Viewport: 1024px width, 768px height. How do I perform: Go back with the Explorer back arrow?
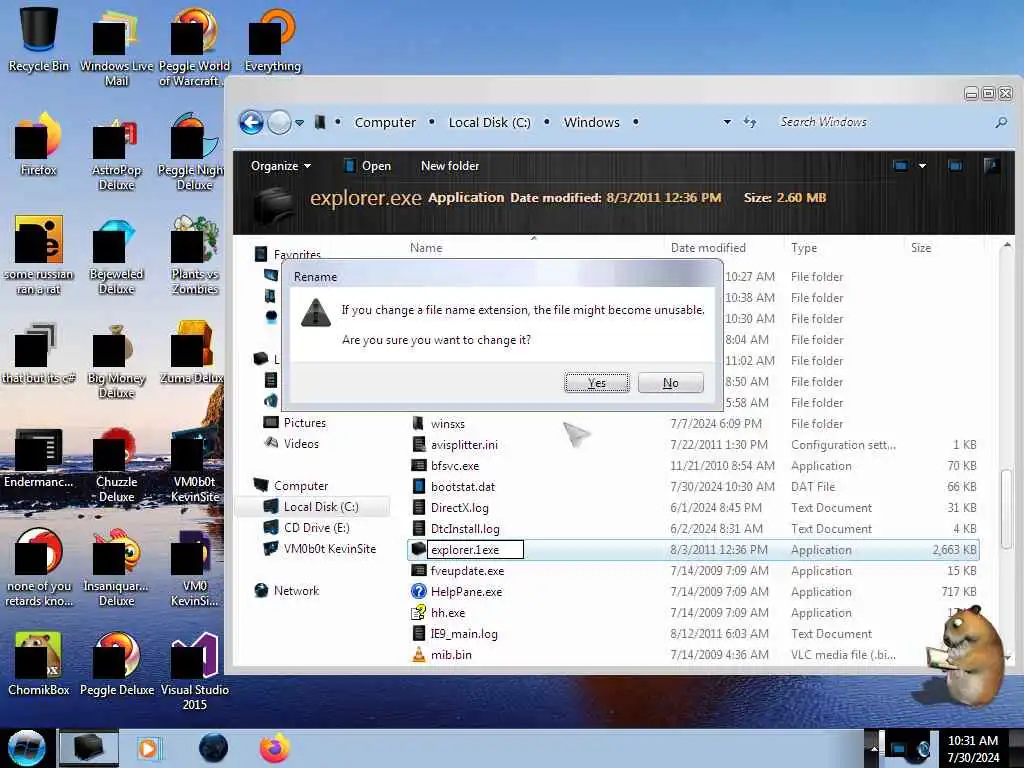pos(251,122)
